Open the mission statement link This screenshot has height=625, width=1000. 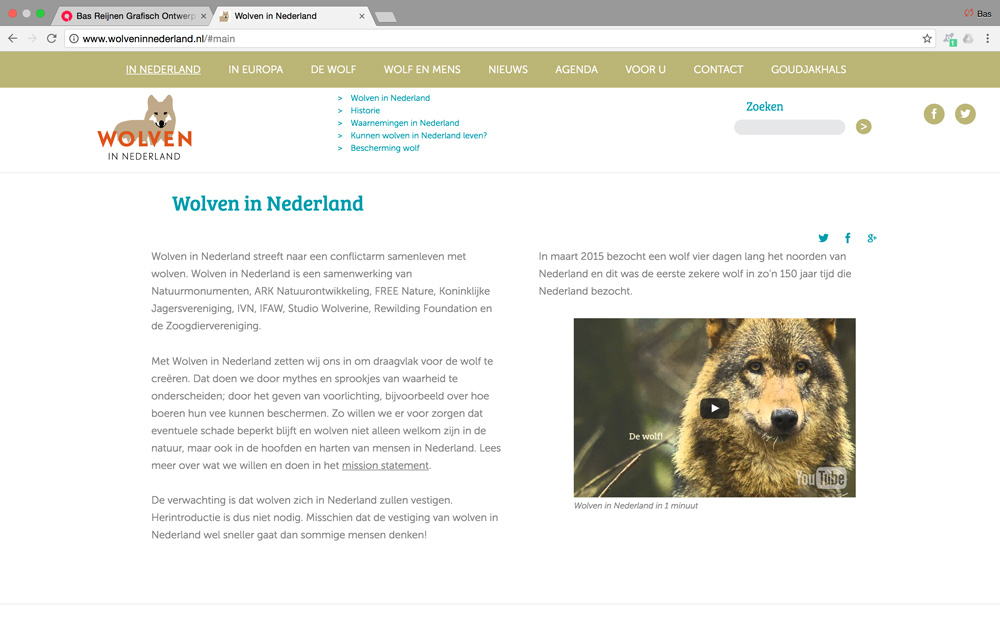(385, 464)
